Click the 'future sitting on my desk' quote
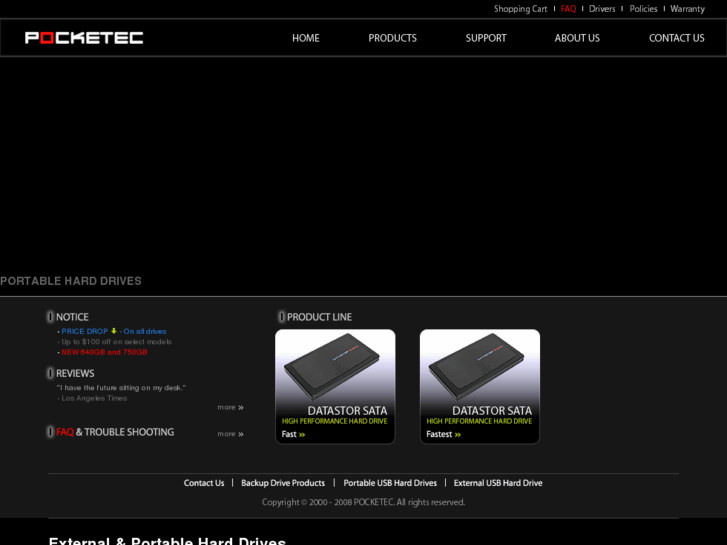 (x=121, y=388)
